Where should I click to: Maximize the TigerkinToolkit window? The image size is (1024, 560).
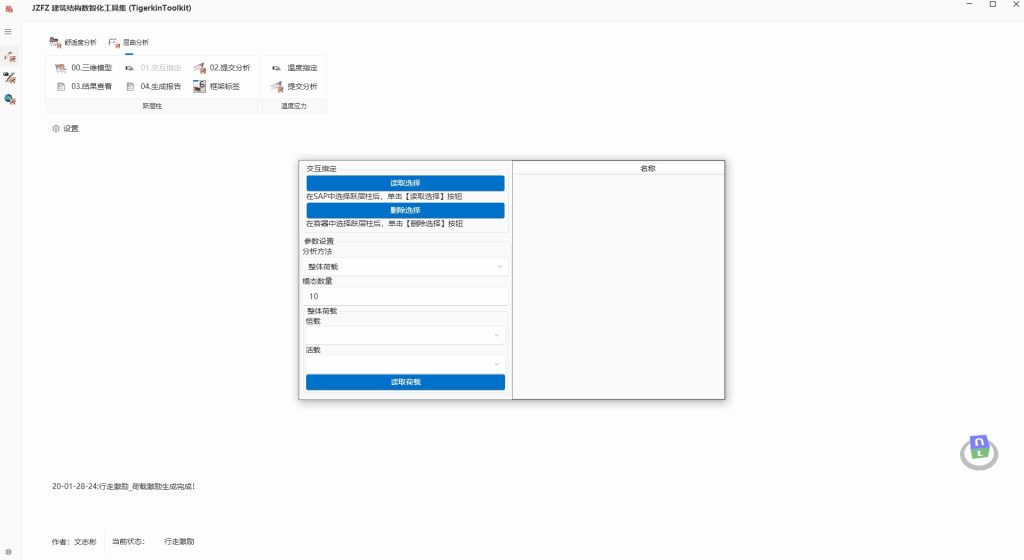coord(993,5)
